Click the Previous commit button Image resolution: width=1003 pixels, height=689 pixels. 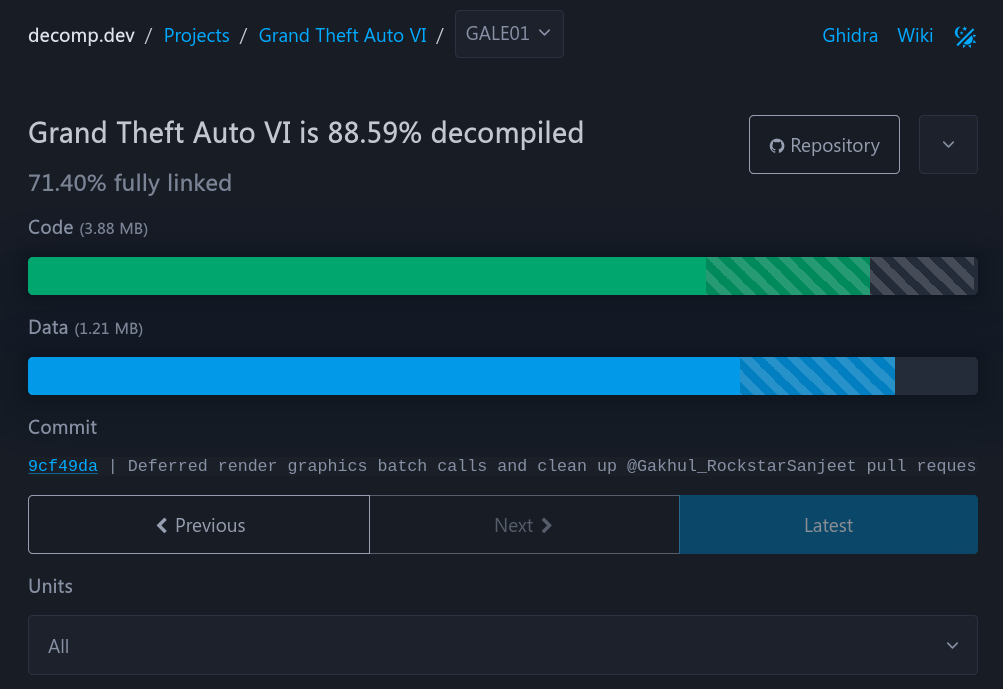pyautogui.click(x=199, y=525)
